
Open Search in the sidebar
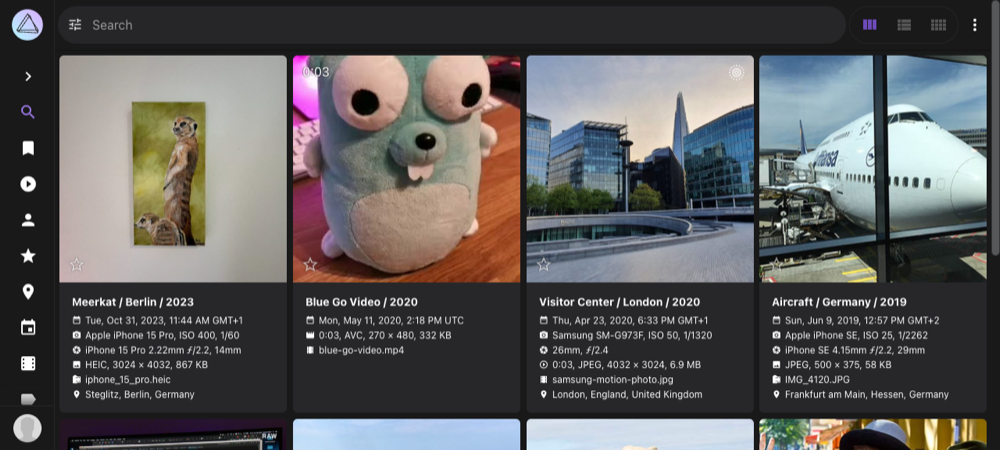27,112
